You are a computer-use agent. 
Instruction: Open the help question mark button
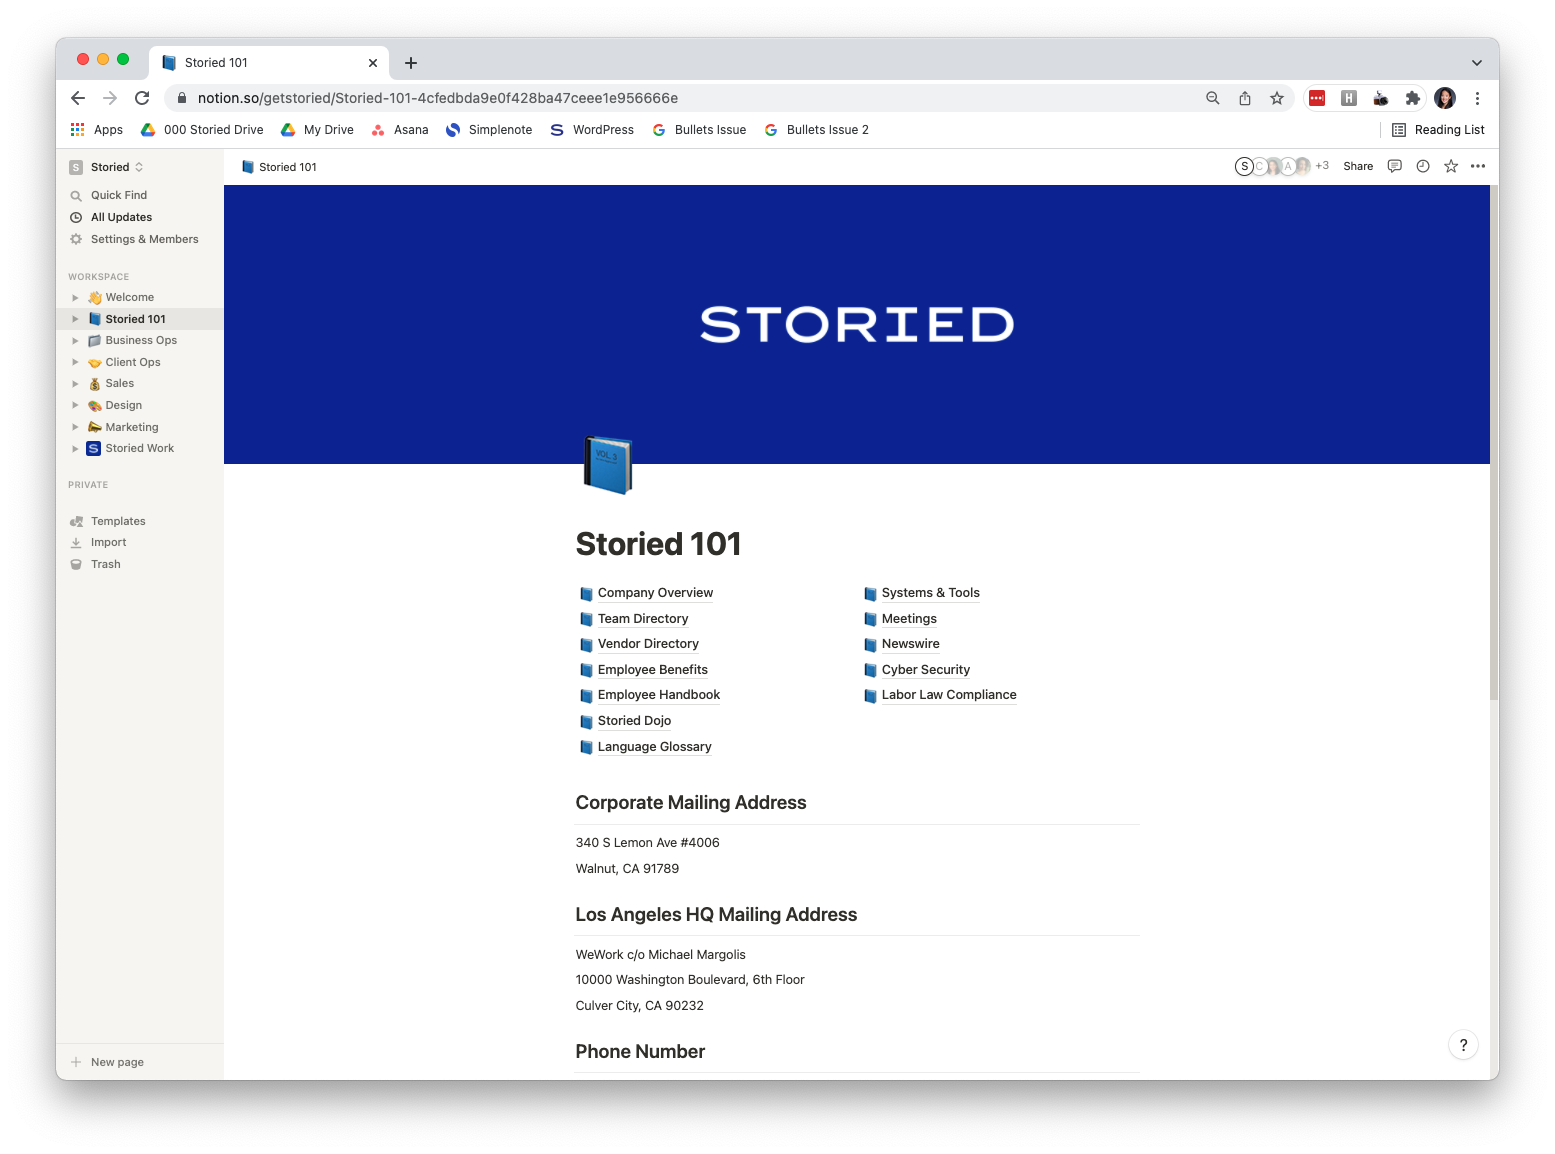coord(1463,1045)
